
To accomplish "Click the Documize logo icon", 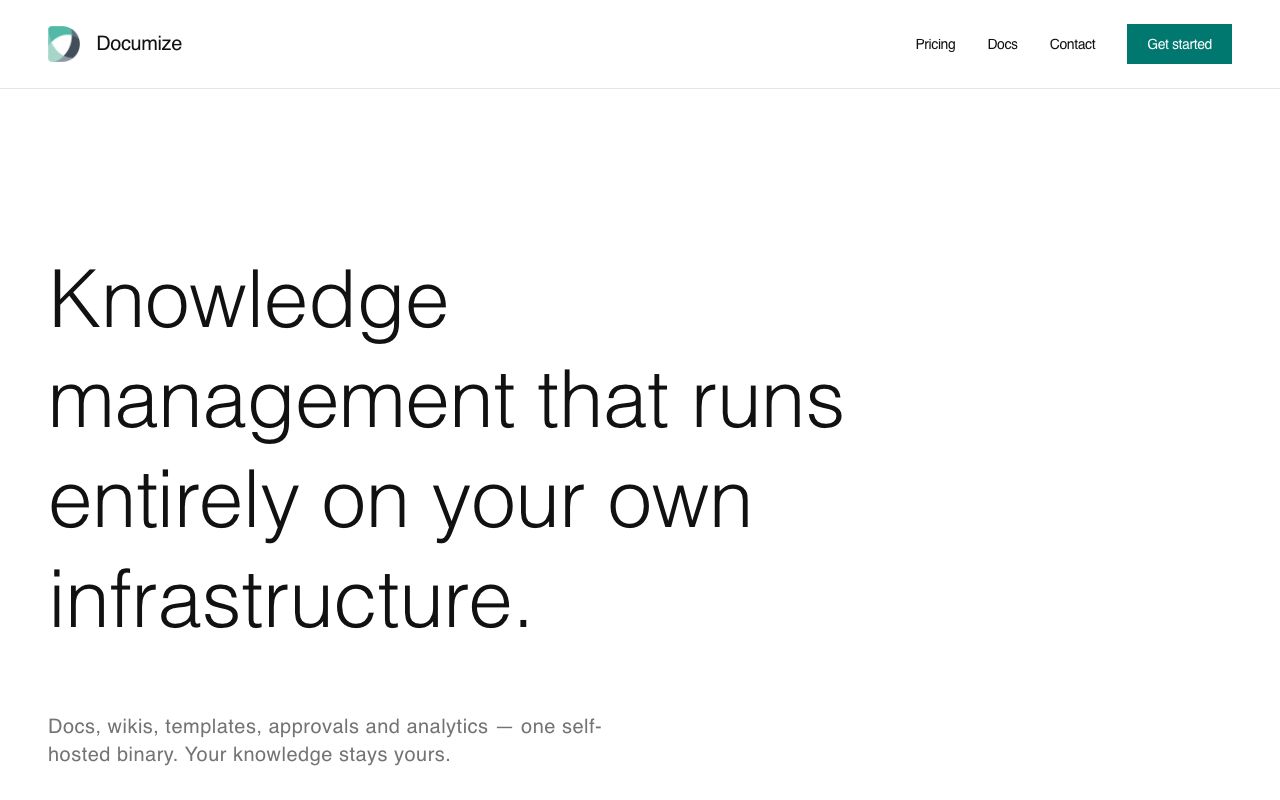I will 64,44.
